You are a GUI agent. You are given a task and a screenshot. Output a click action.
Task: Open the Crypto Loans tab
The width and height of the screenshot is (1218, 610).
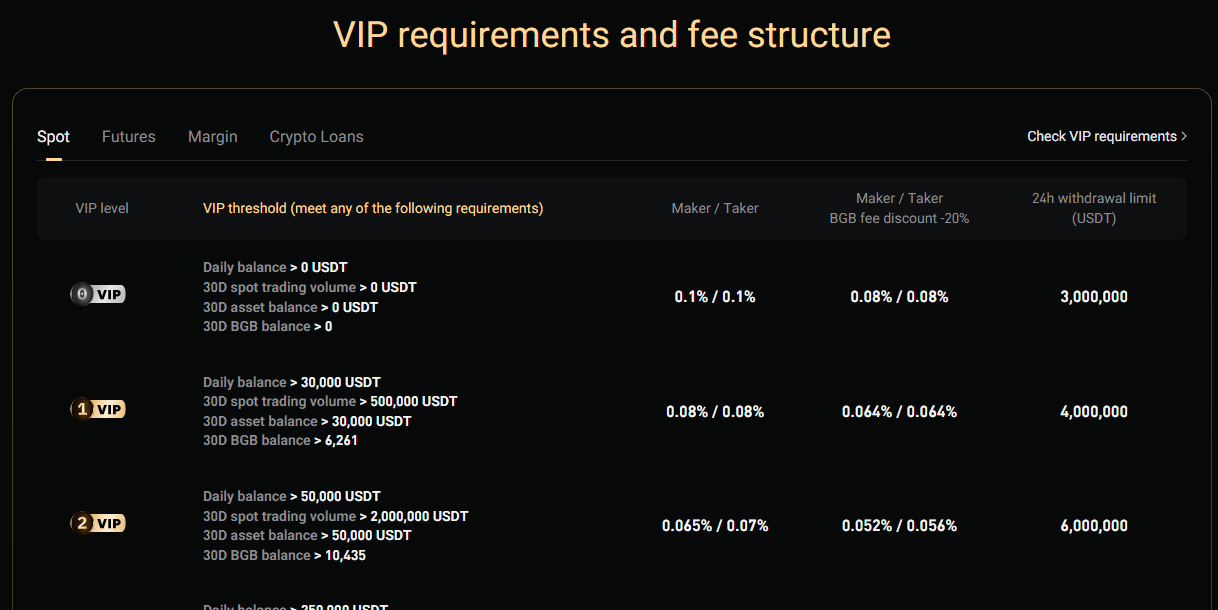click(x=316, y=137)
